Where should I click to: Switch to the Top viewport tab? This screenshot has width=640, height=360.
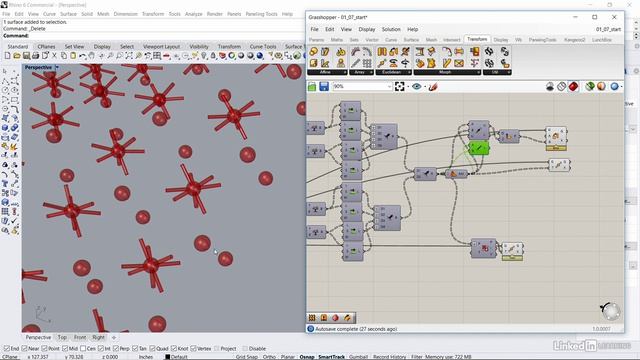coord(62,338)
